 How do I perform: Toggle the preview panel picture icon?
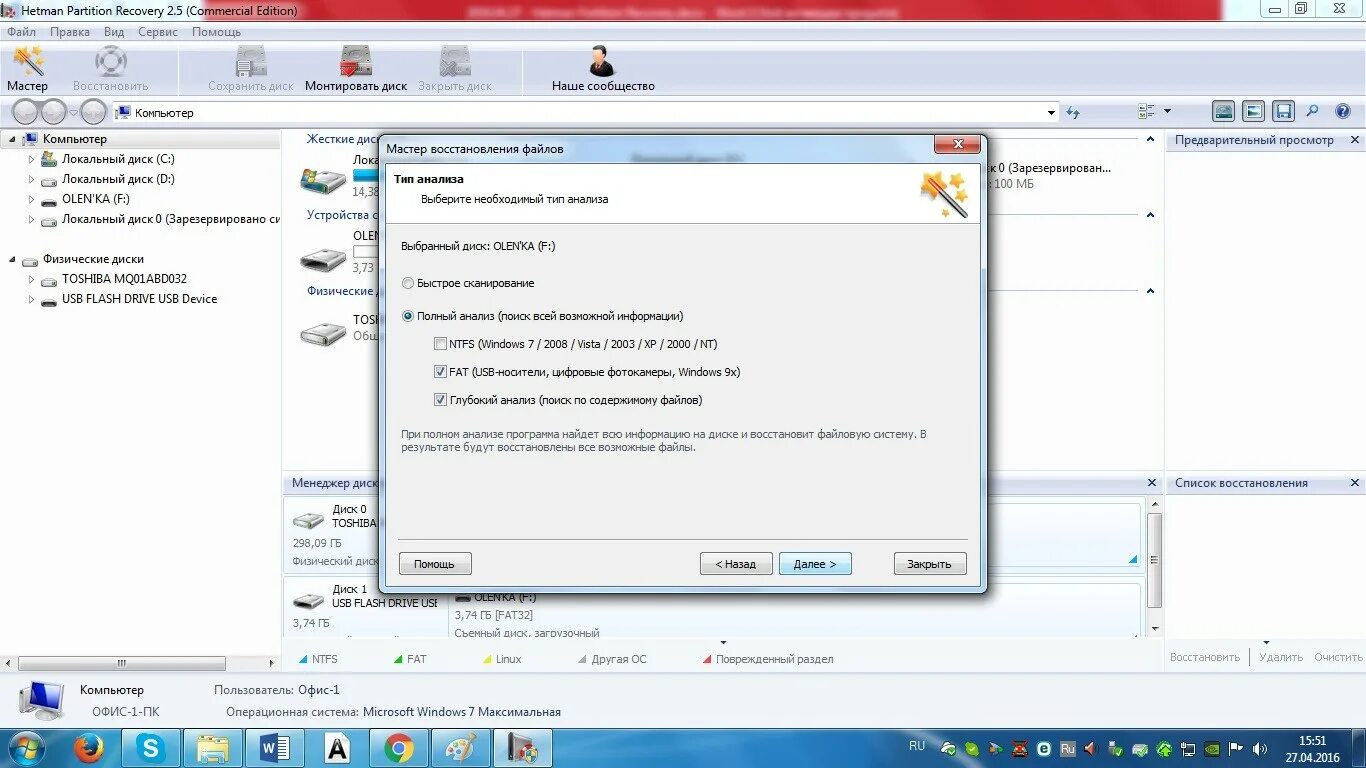click(1254, 112)
